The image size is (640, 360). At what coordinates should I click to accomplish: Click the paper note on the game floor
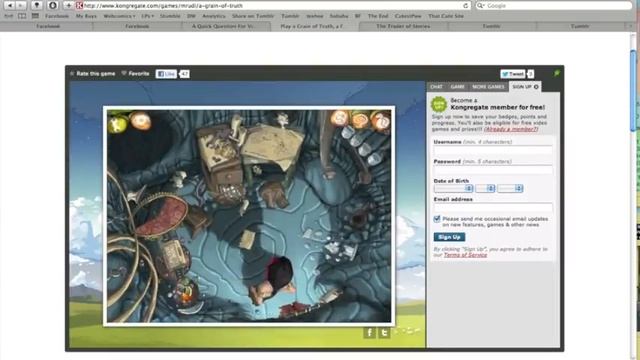(x=247, y=239)
